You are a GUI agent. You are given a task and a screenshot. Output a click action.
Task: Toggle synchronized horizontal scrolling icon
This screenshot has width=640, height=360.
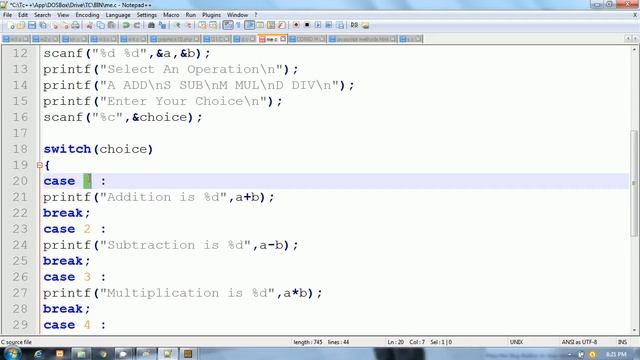tap(213, 25)
